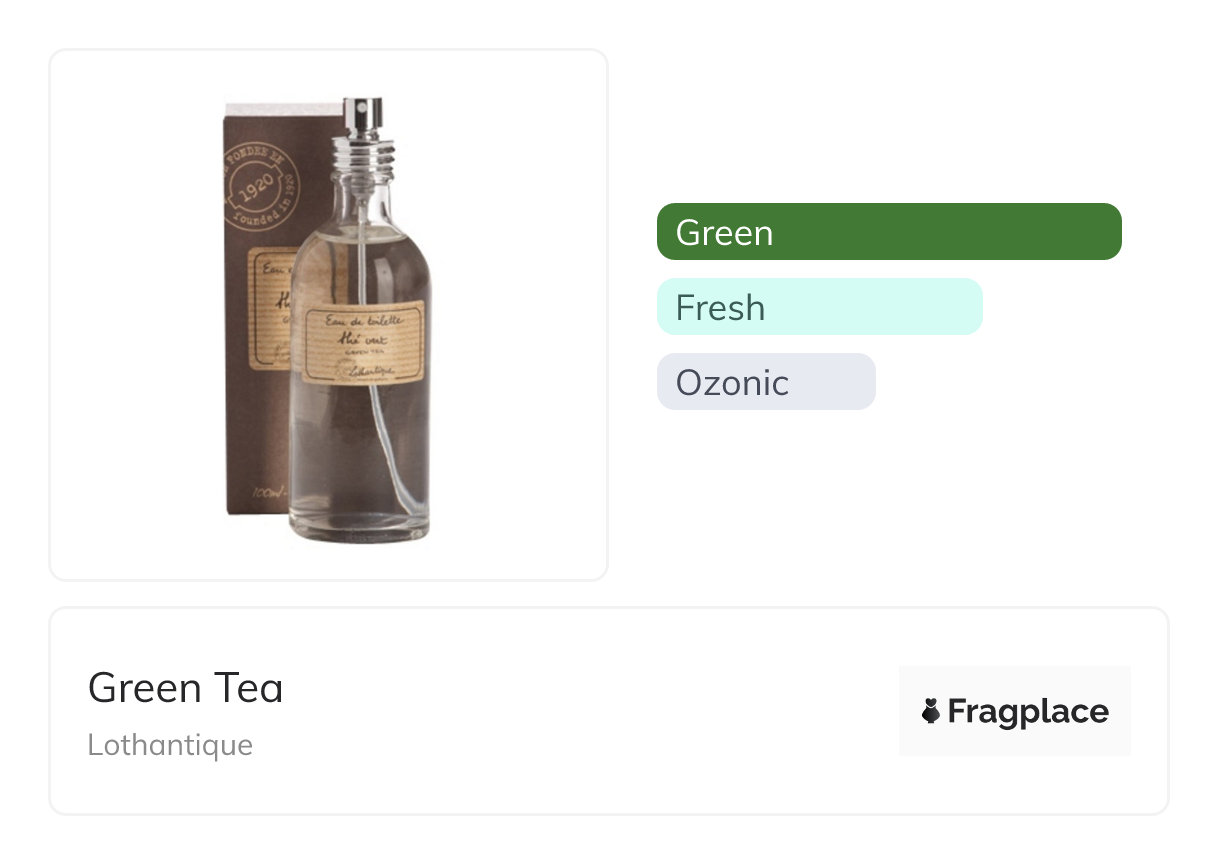Select the Fresh accord bar
Screen dimensions: 1218x864
pyautogui.click(x=819, y=307)
